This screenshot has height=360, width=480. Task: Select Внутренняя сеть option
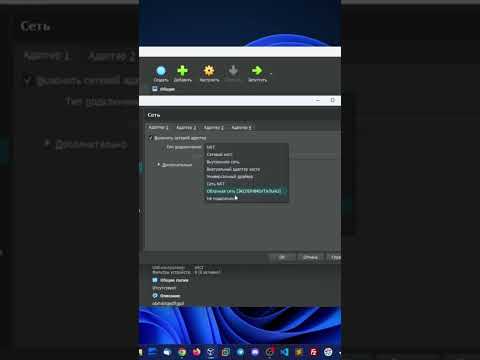pyautogui.click(x=246, y=162)
